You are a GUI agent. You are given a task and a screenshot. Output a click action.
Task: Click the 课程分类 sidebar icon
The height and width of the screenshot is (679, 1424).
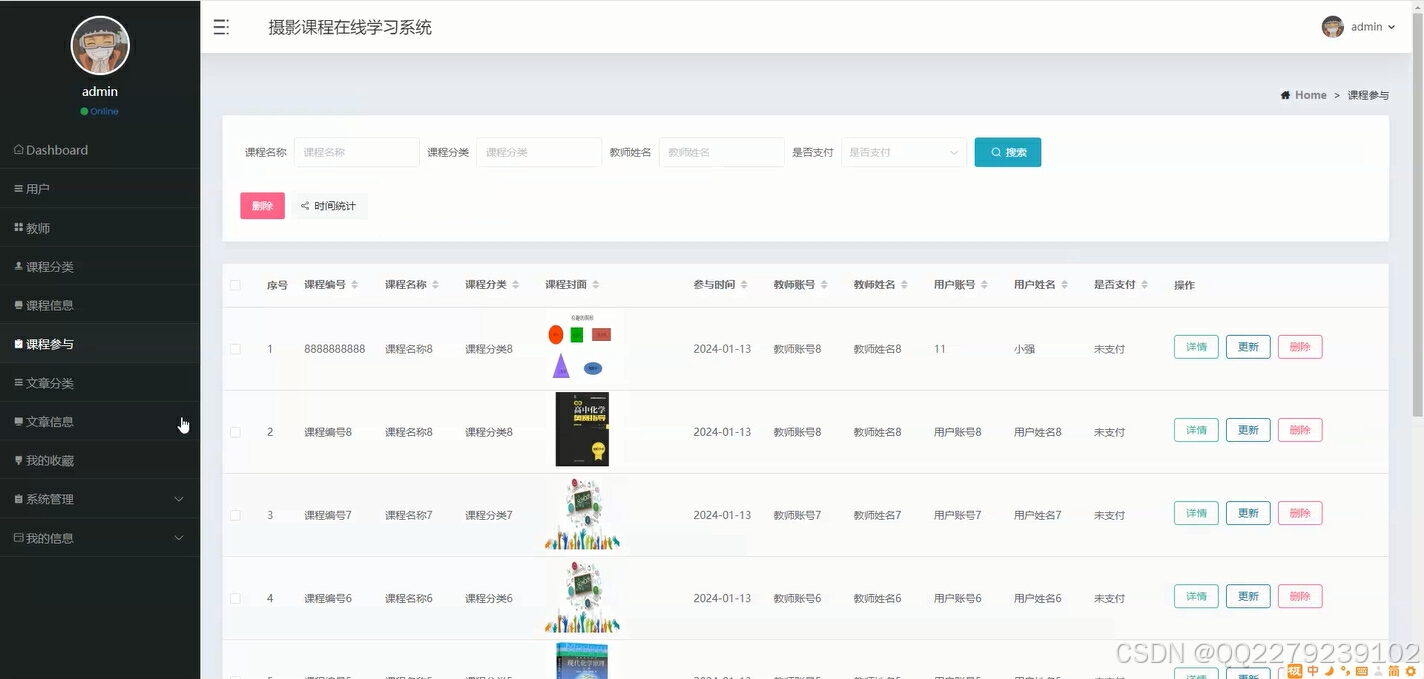click(17, 266)
